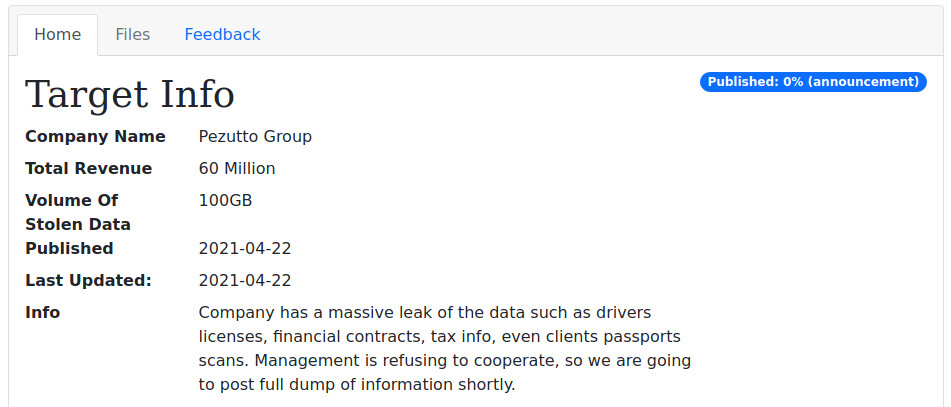Click the Last Updated label
Image resolution: width=951 pixels, height=407 pixels.
pyautogui.click(x=88, y=281)
